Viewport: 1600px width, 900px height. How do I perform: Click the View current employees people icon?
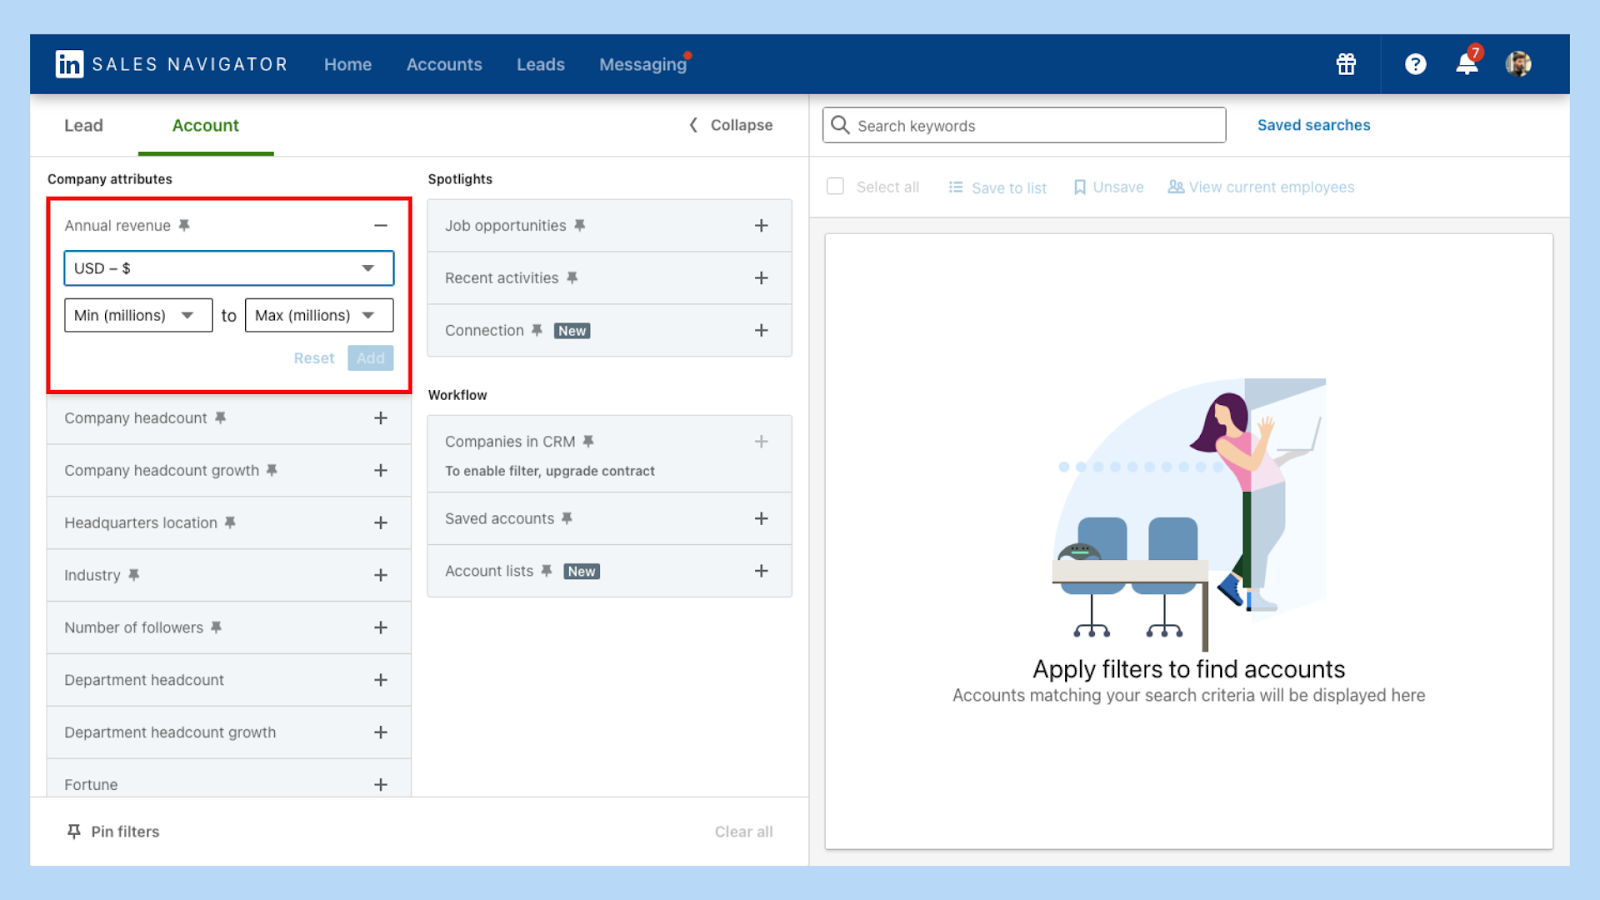[1176, 187]
